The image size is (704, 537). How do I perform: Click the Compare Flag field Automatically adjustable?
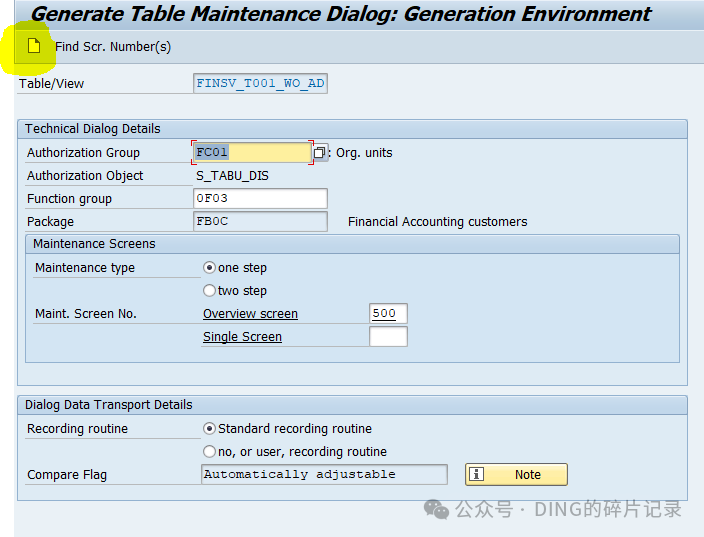324,475
